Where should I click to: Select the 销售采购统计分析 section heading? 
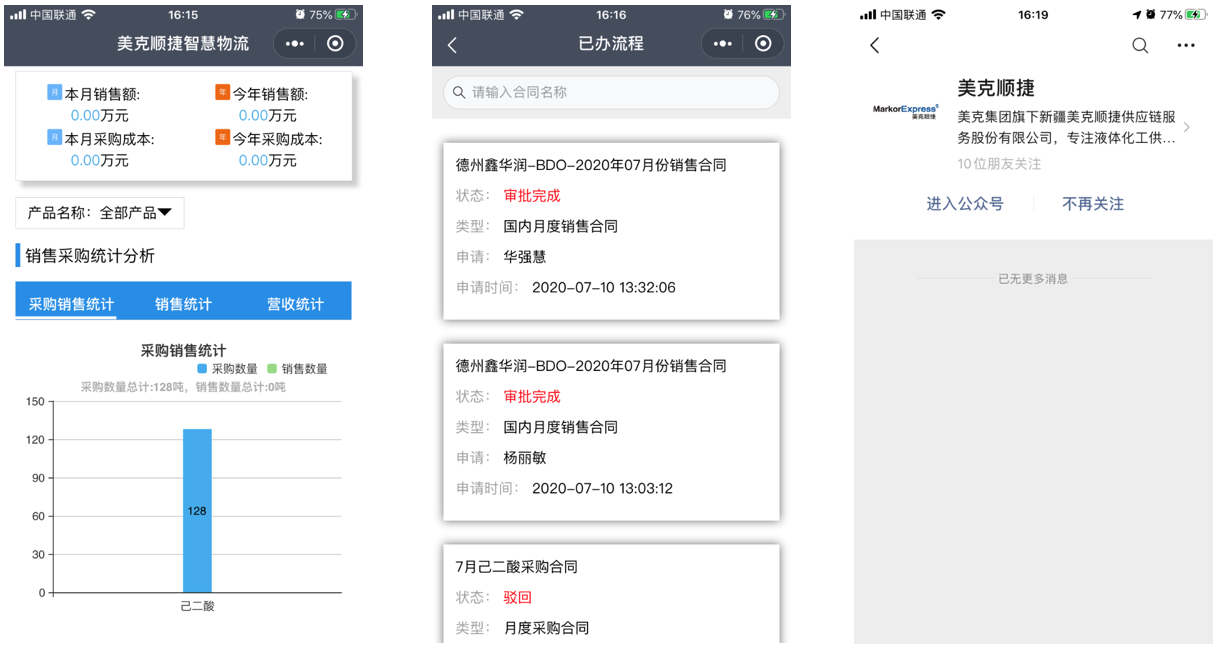[x=90, y=255]
